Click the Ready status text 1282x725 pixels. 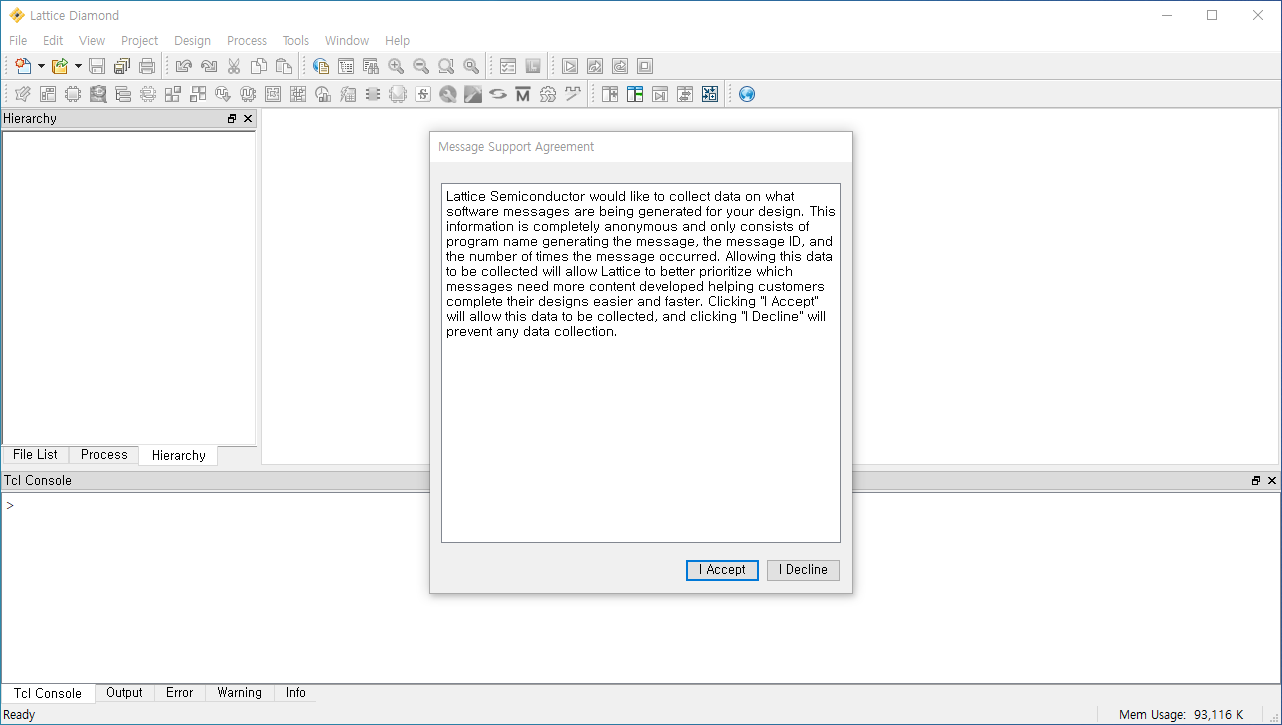[20, 715]
